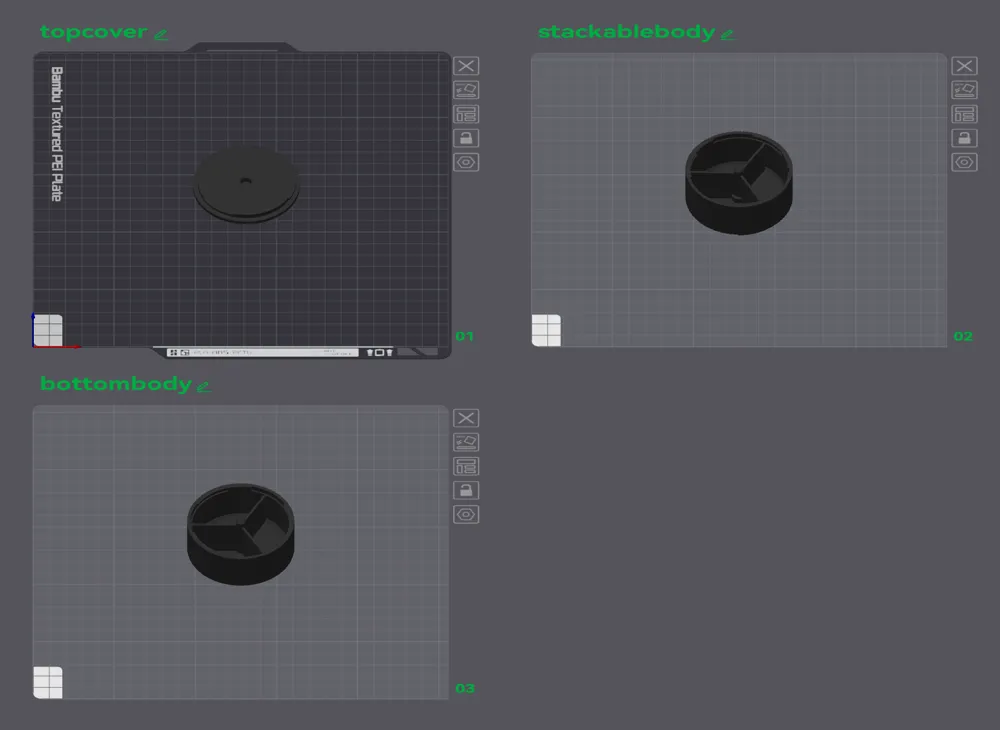The image size is (1000, 730).
Task: Lock the bottombody plate
Action: [465, 490]
